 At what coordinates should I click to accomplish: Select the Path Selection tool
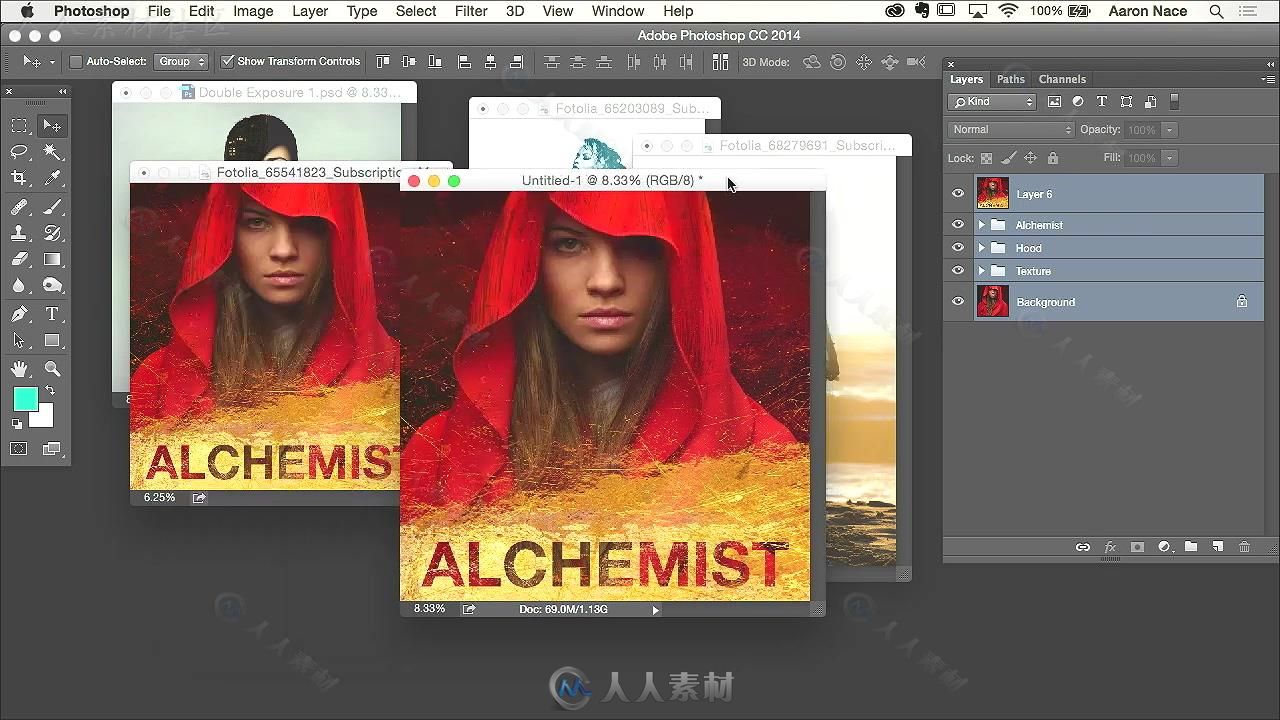[x=19, y=341]
